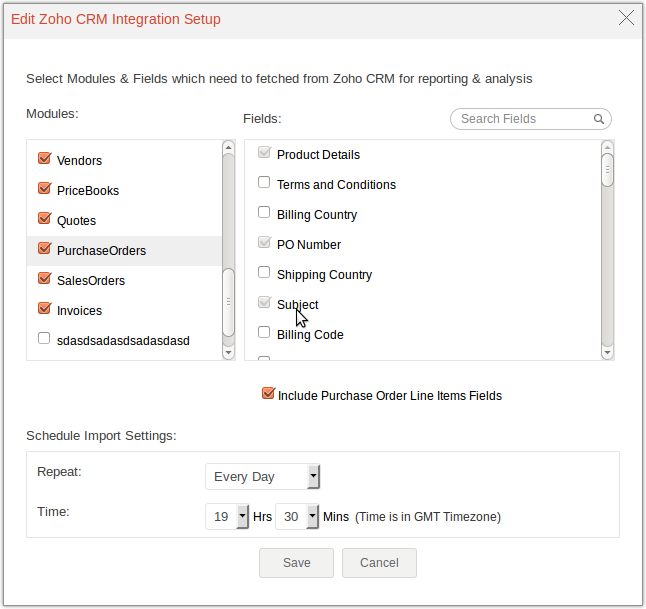Uncheck the Vendors module checkbox

click(44, 159)
